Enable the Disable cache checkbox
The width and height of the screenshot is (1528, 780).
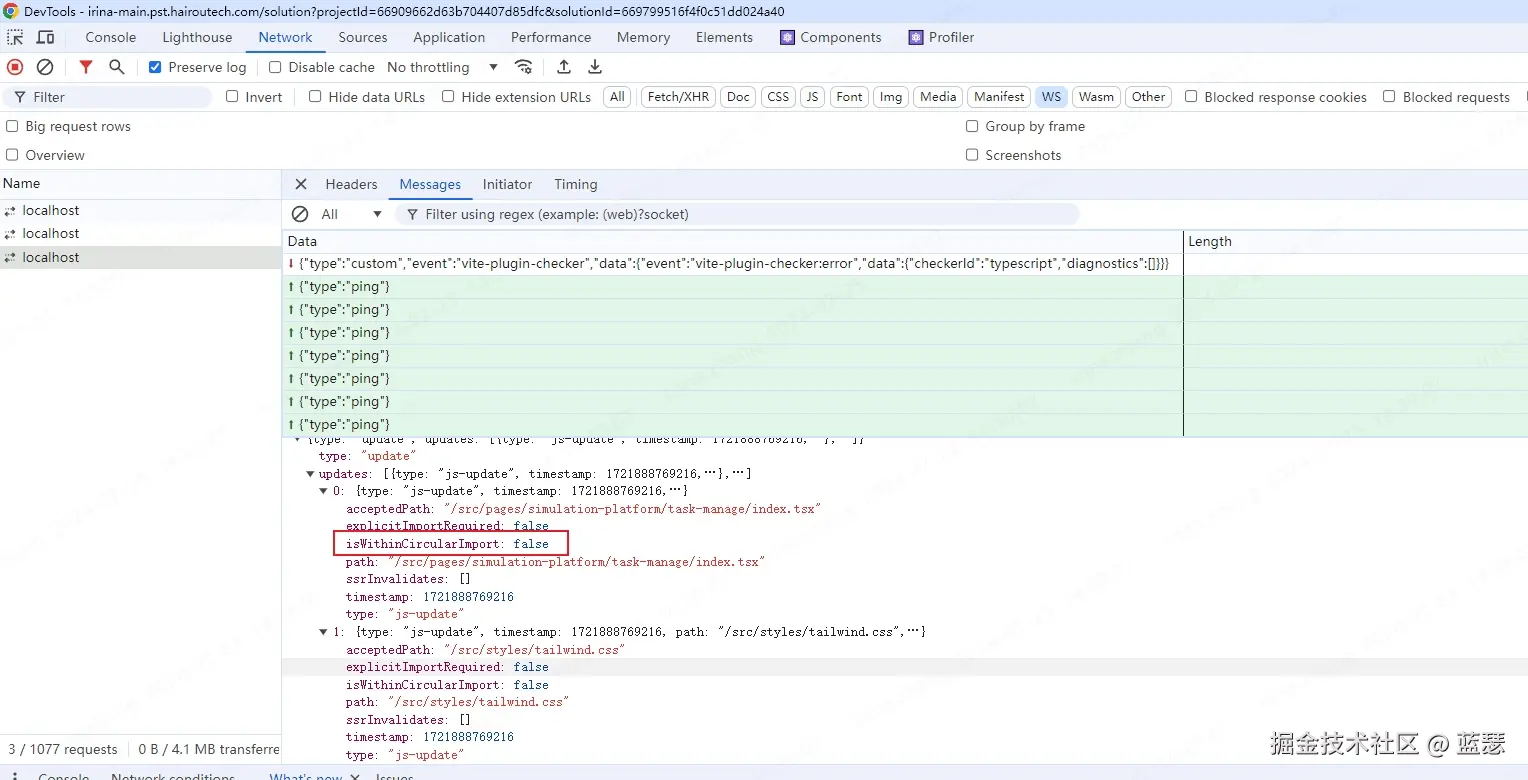275,67
